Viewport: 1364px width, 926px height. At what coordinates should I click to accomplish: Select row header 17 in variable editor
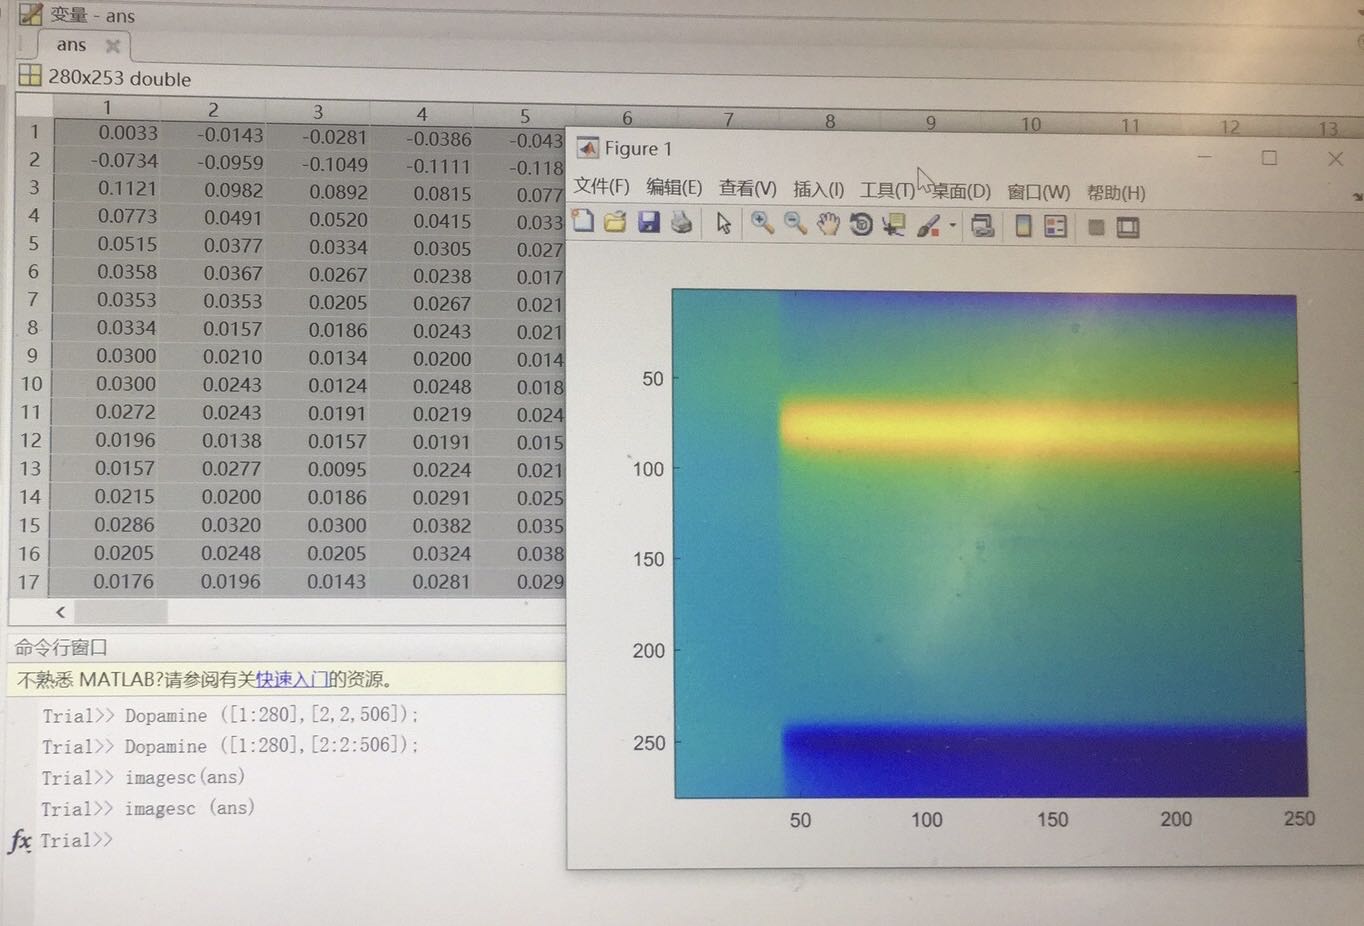click(29, 582)
